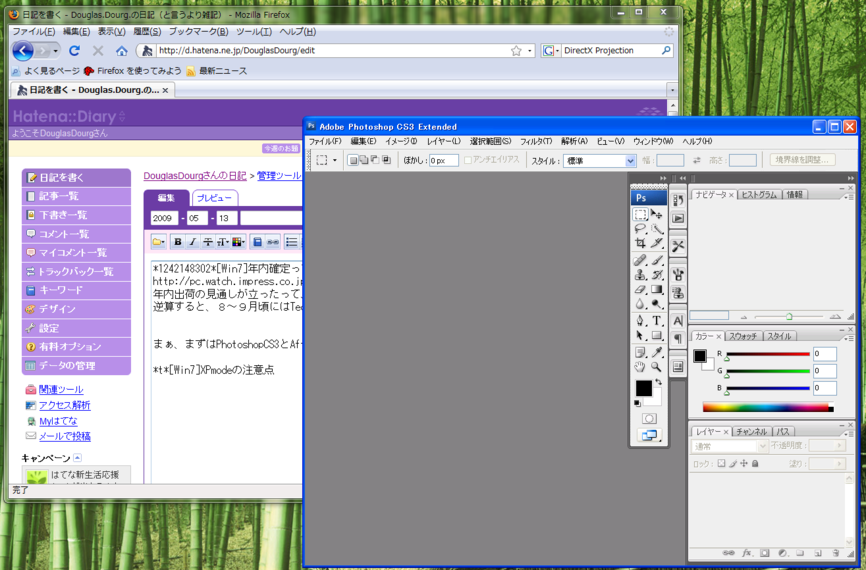The image size is (866, 570).
Task: Open the Layers panel flyout menu
Action: click(848, 434)
